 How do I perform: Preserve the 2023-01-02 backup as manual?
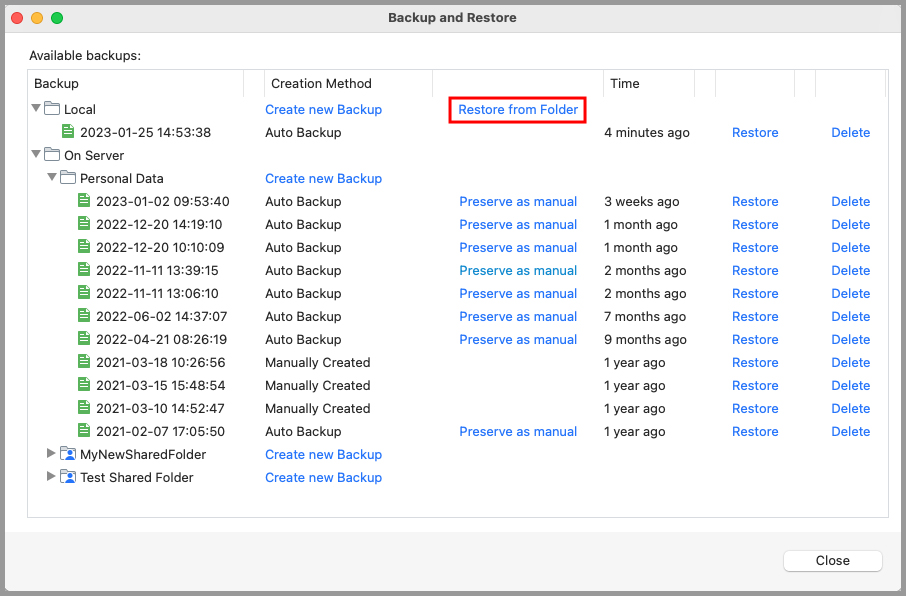pos(518,201)
